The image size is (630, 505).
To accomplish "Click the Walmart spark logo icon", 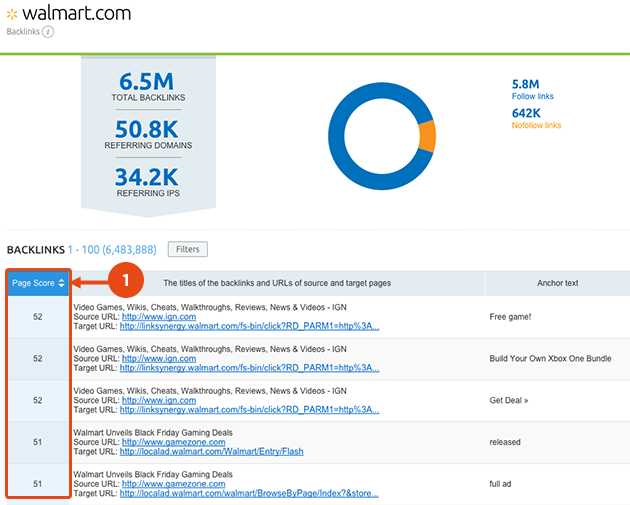I will [x=12, y=14].
